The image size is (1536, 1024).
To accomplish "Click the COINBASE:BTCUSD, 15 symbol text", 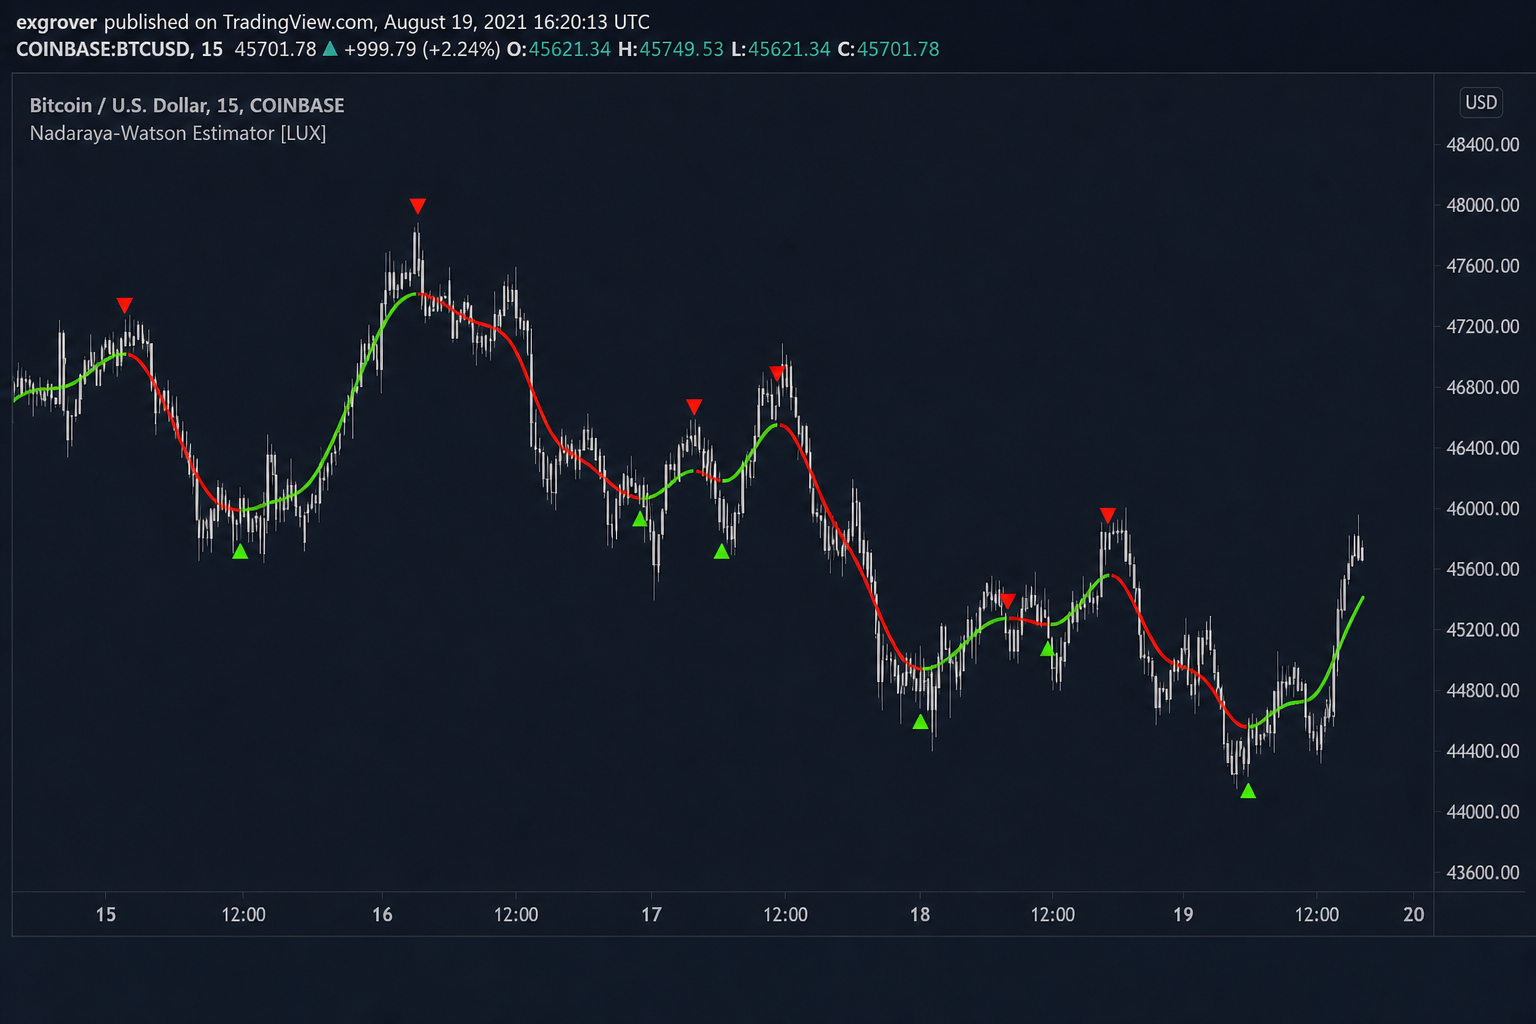I will (x=120, y=49).
